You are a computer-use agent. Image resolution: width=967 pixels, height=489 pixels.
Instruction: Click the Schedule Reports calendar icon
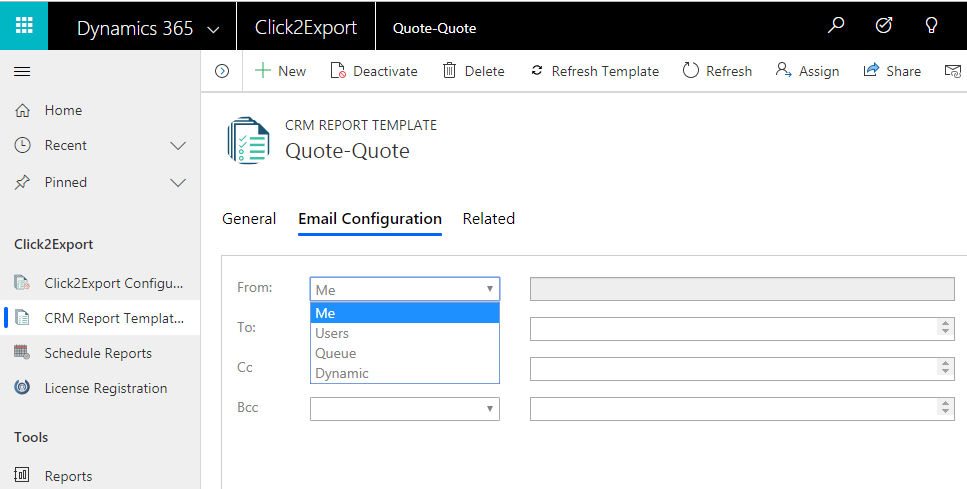pyautogui.click(x=22, y=352)
